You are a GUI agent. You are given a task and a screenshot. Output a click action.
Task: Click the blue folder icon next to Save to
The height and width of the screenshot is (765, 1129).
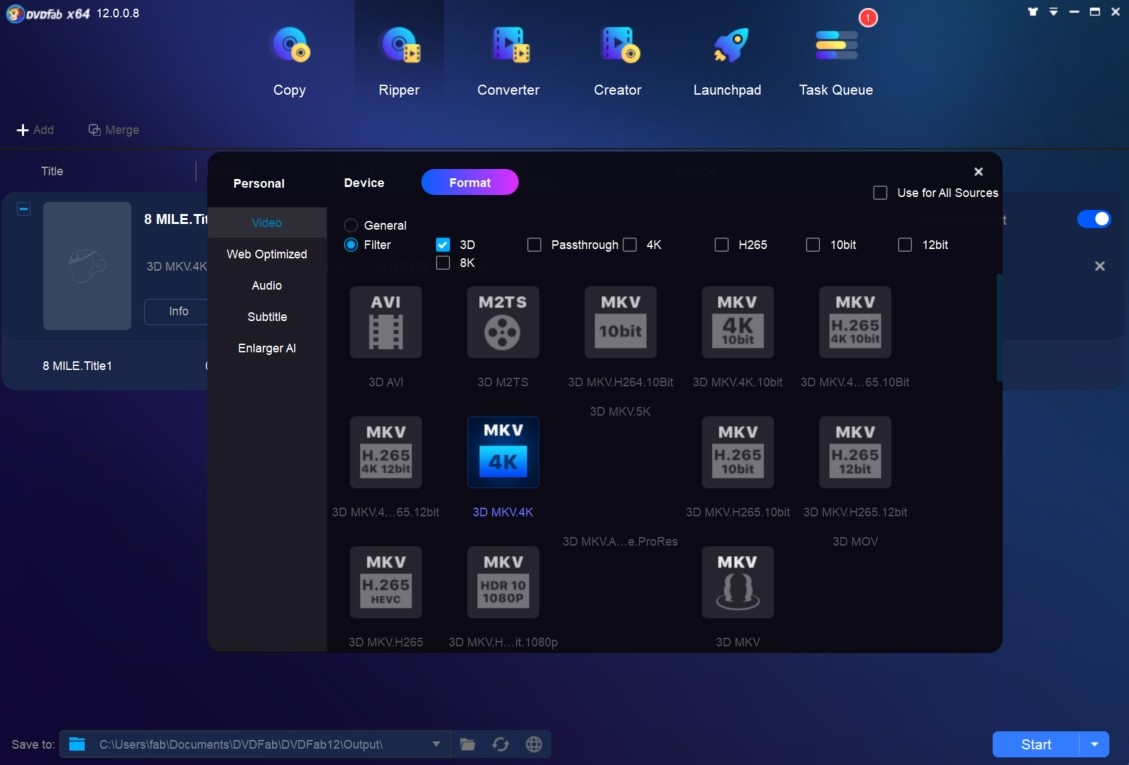pos(77,744)
